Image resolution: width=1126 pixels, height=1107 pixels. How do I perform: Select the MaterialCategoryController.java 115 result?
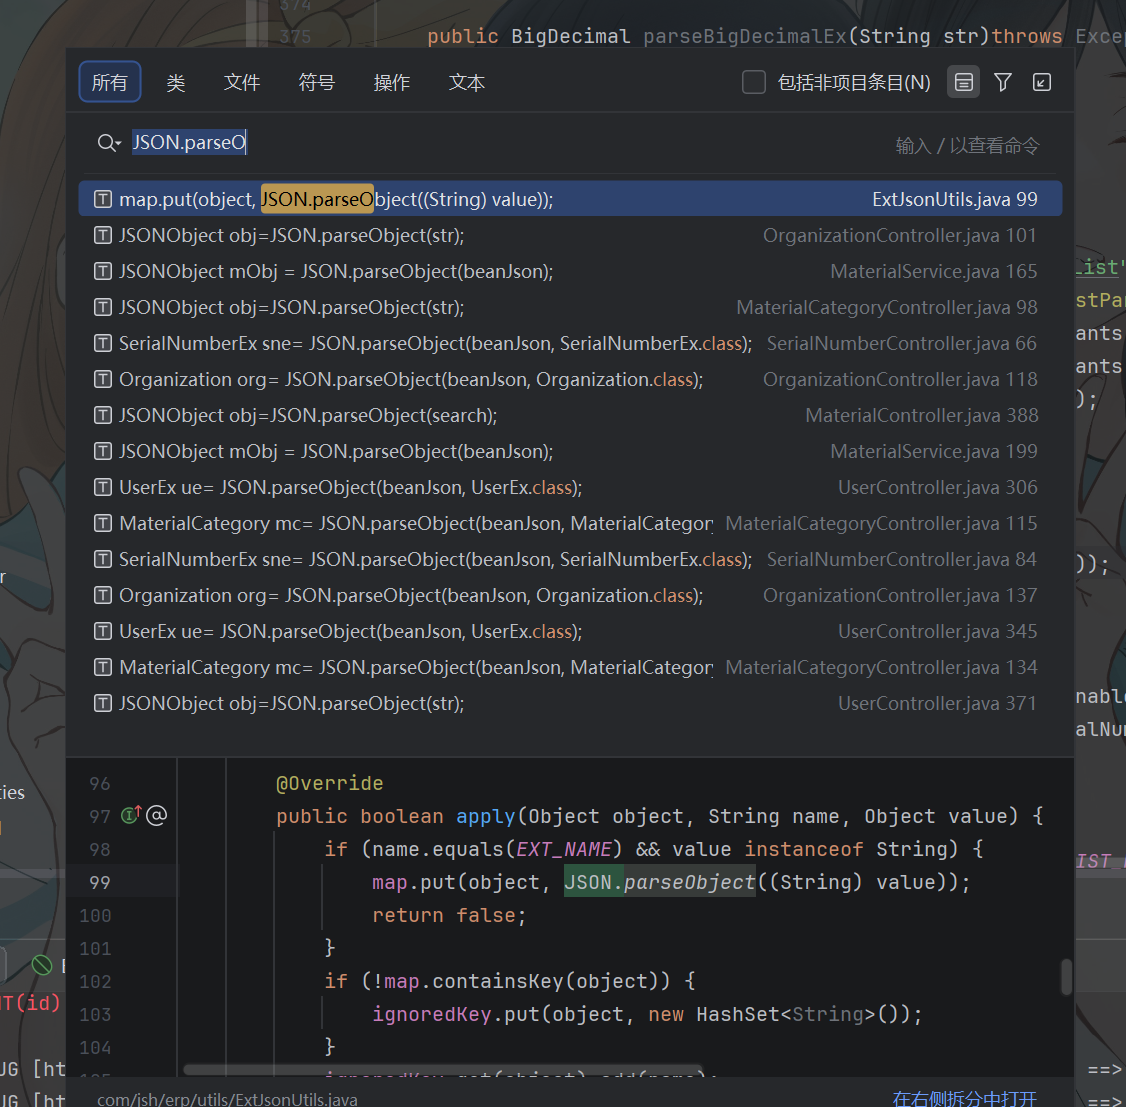click(570, 523)
